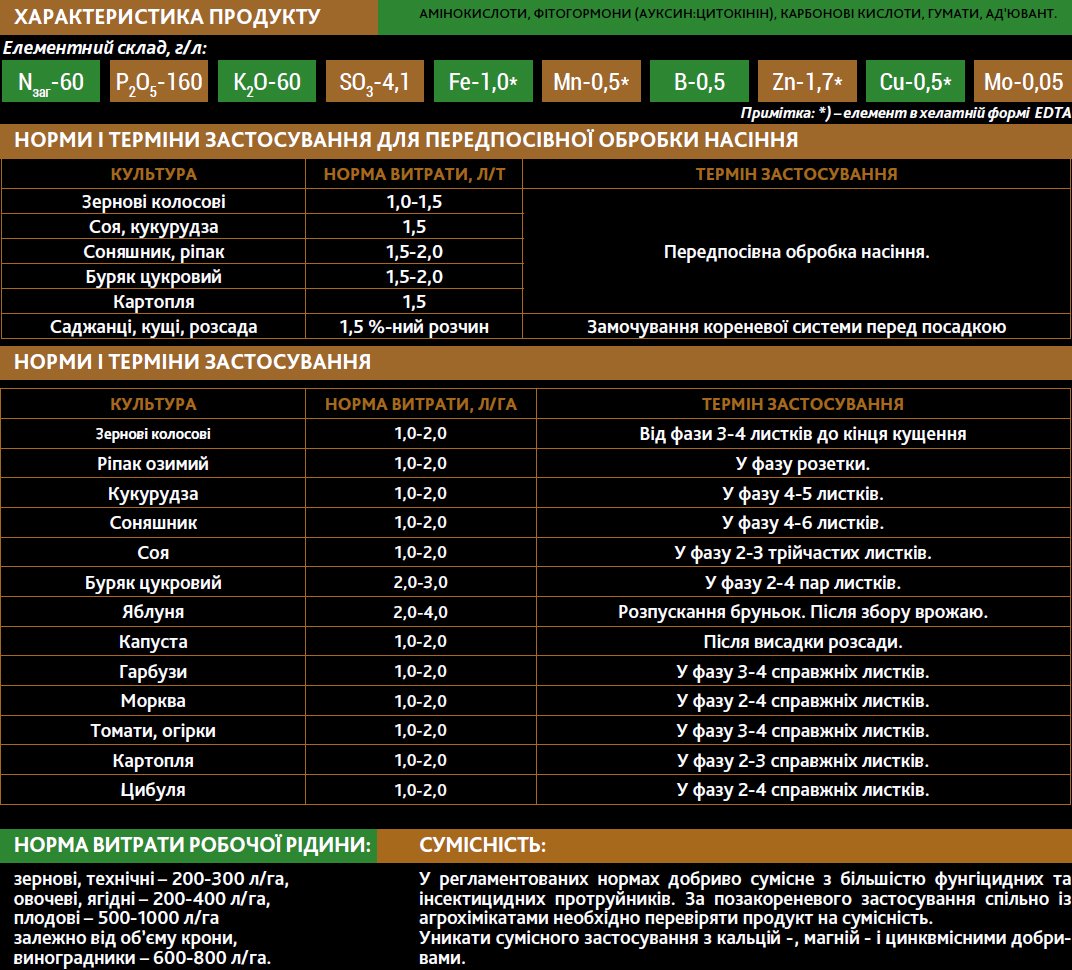Click rate '1,0-1,5' for Зернові колосові

click(414, 202)
